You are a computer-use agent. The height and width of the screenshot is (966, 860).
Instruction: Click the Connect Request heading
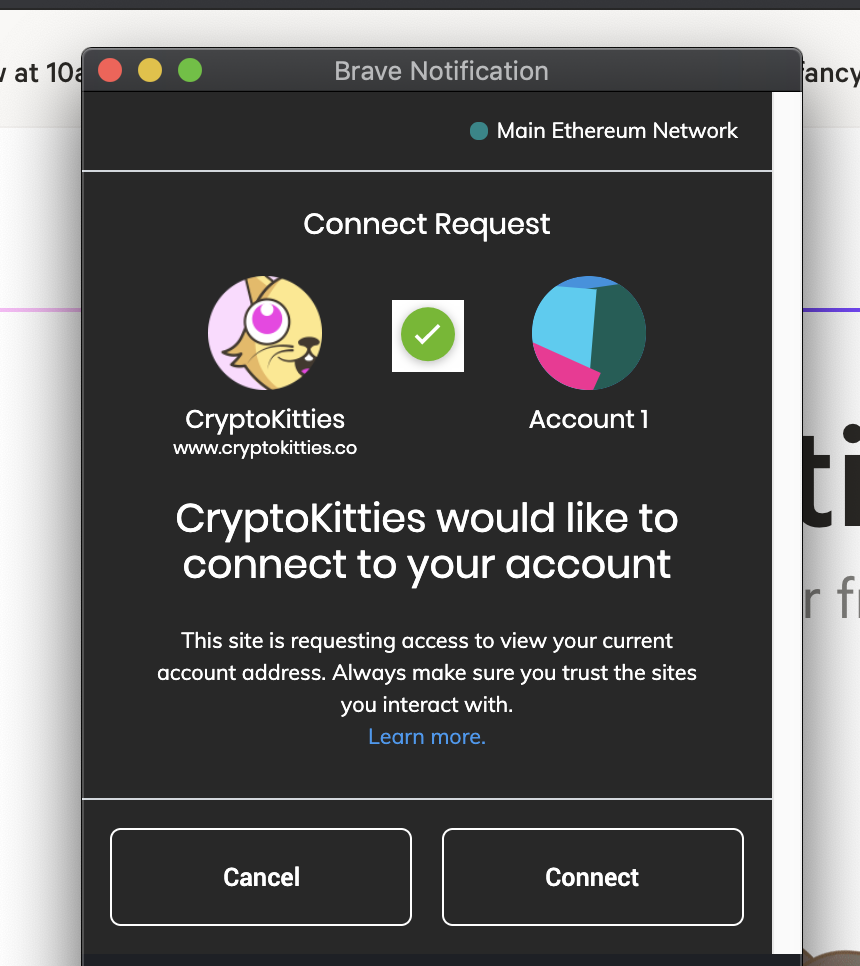[426, 224]
